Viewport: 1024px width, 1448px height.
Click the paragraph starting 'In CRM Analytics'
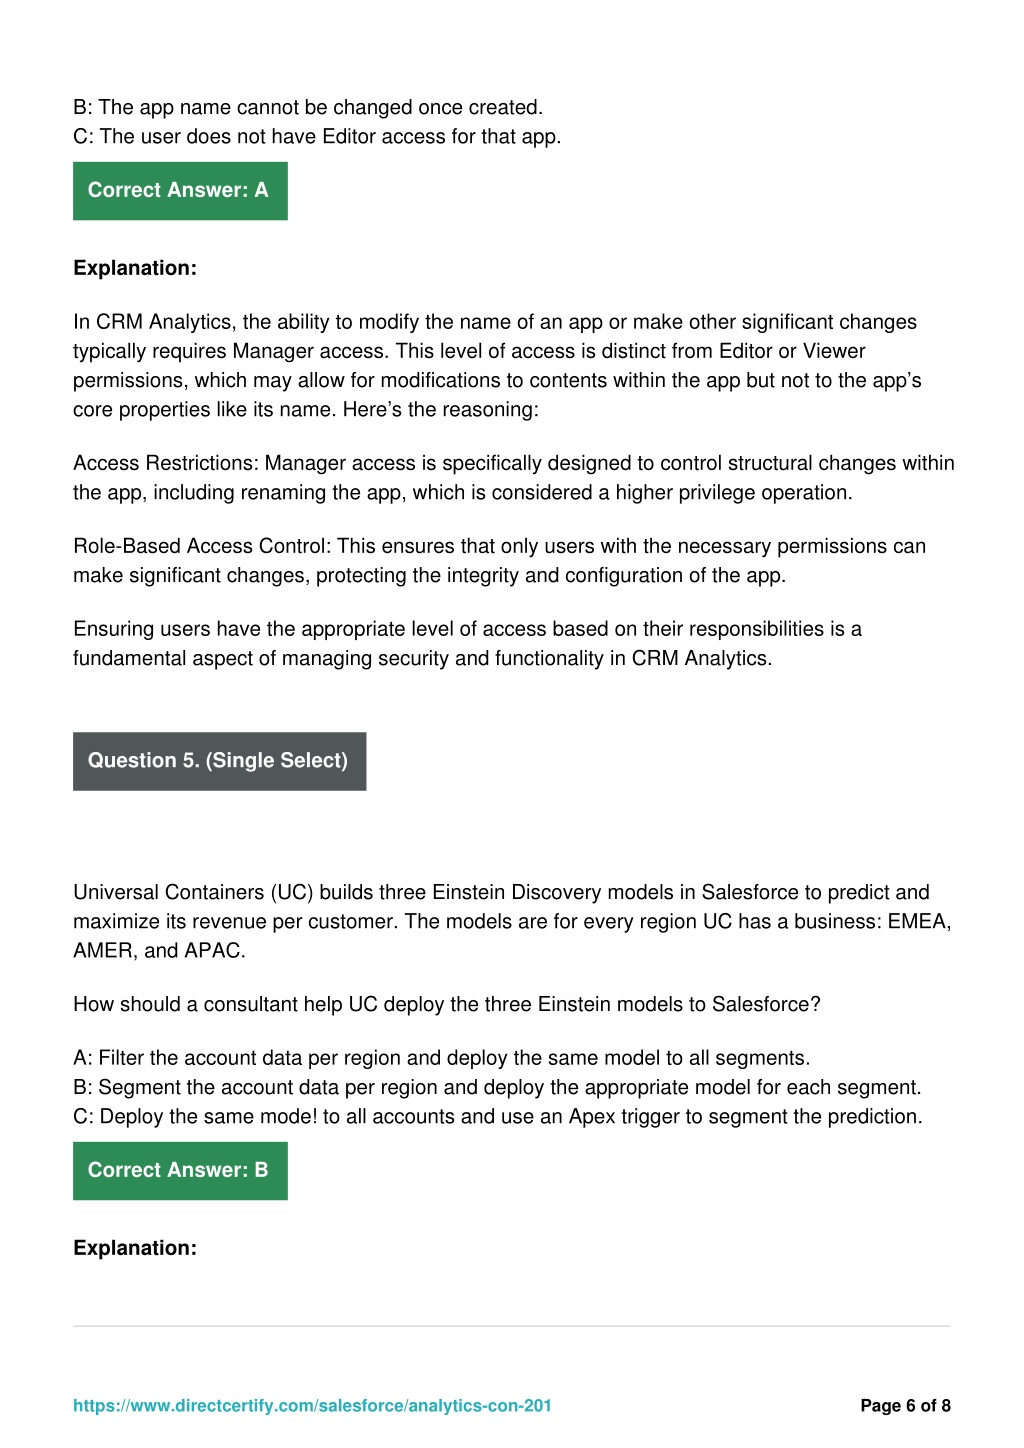[x=497, y=365]
